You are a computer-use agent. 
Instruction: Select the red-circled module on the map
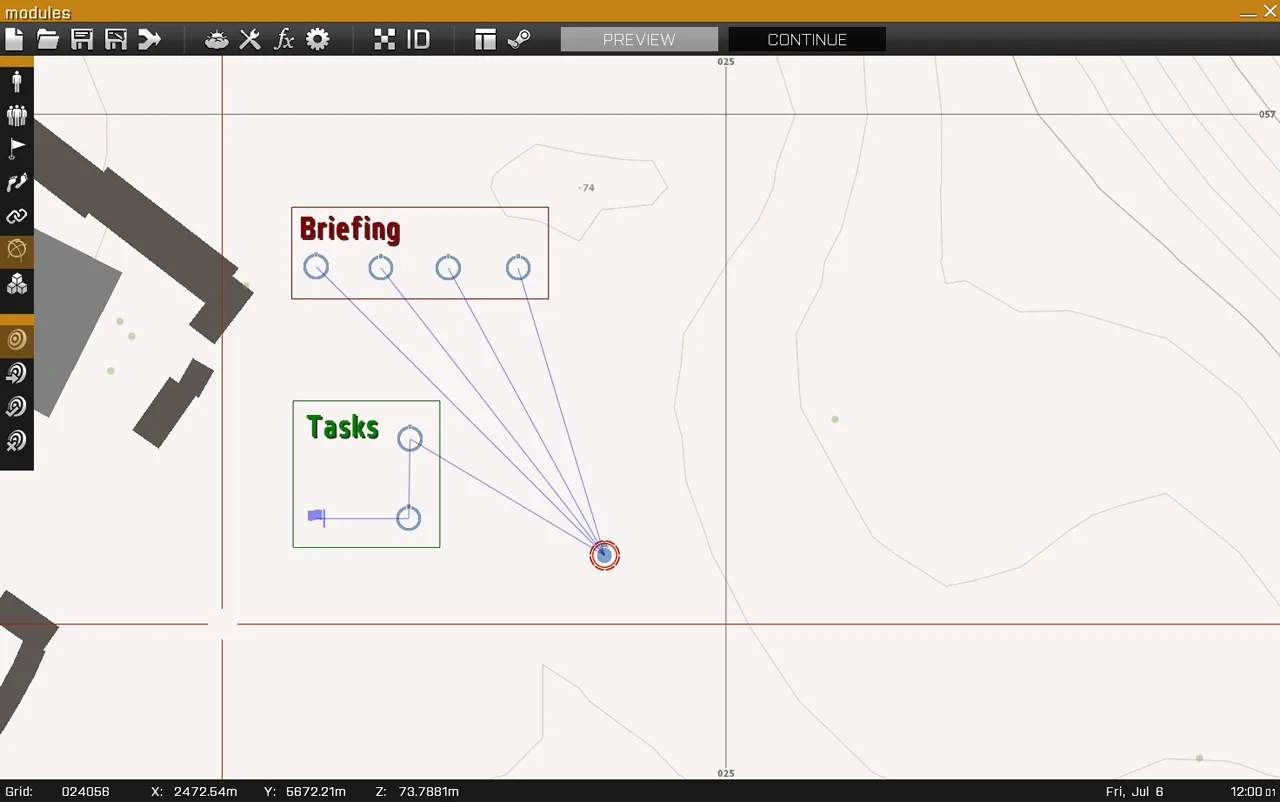coord(604,555)
